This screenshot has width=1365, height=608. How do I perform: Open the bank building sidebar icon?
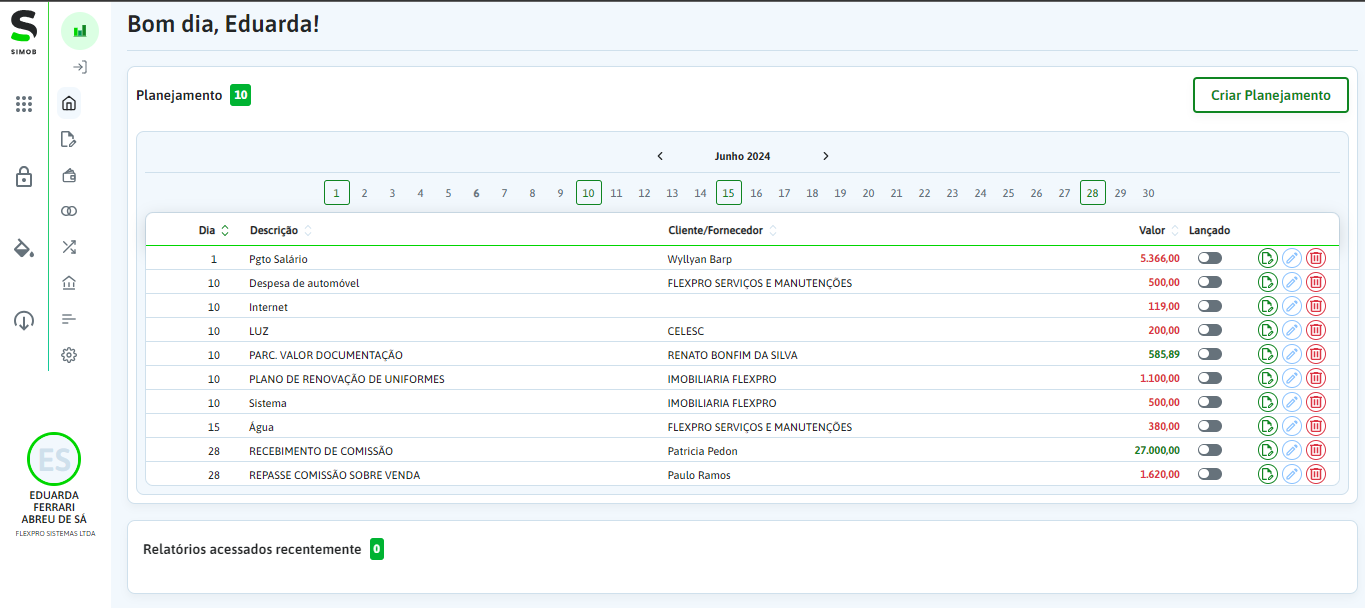[69, 283]
